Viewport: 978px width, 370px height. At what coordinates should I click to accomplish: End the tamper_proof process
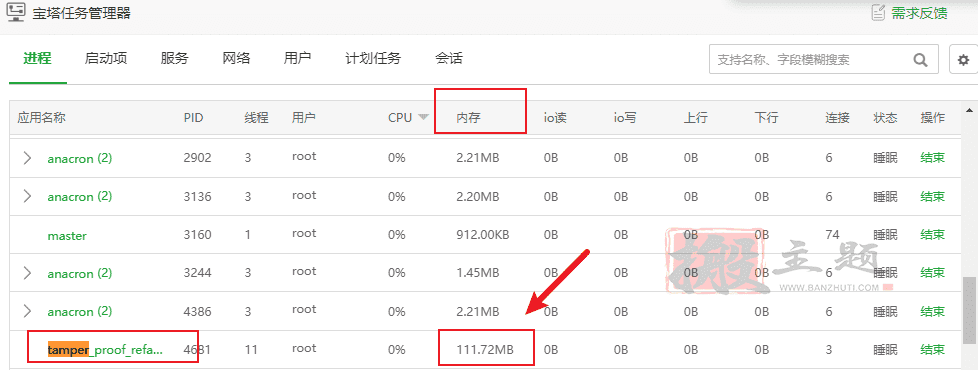(x=932, y=349)
